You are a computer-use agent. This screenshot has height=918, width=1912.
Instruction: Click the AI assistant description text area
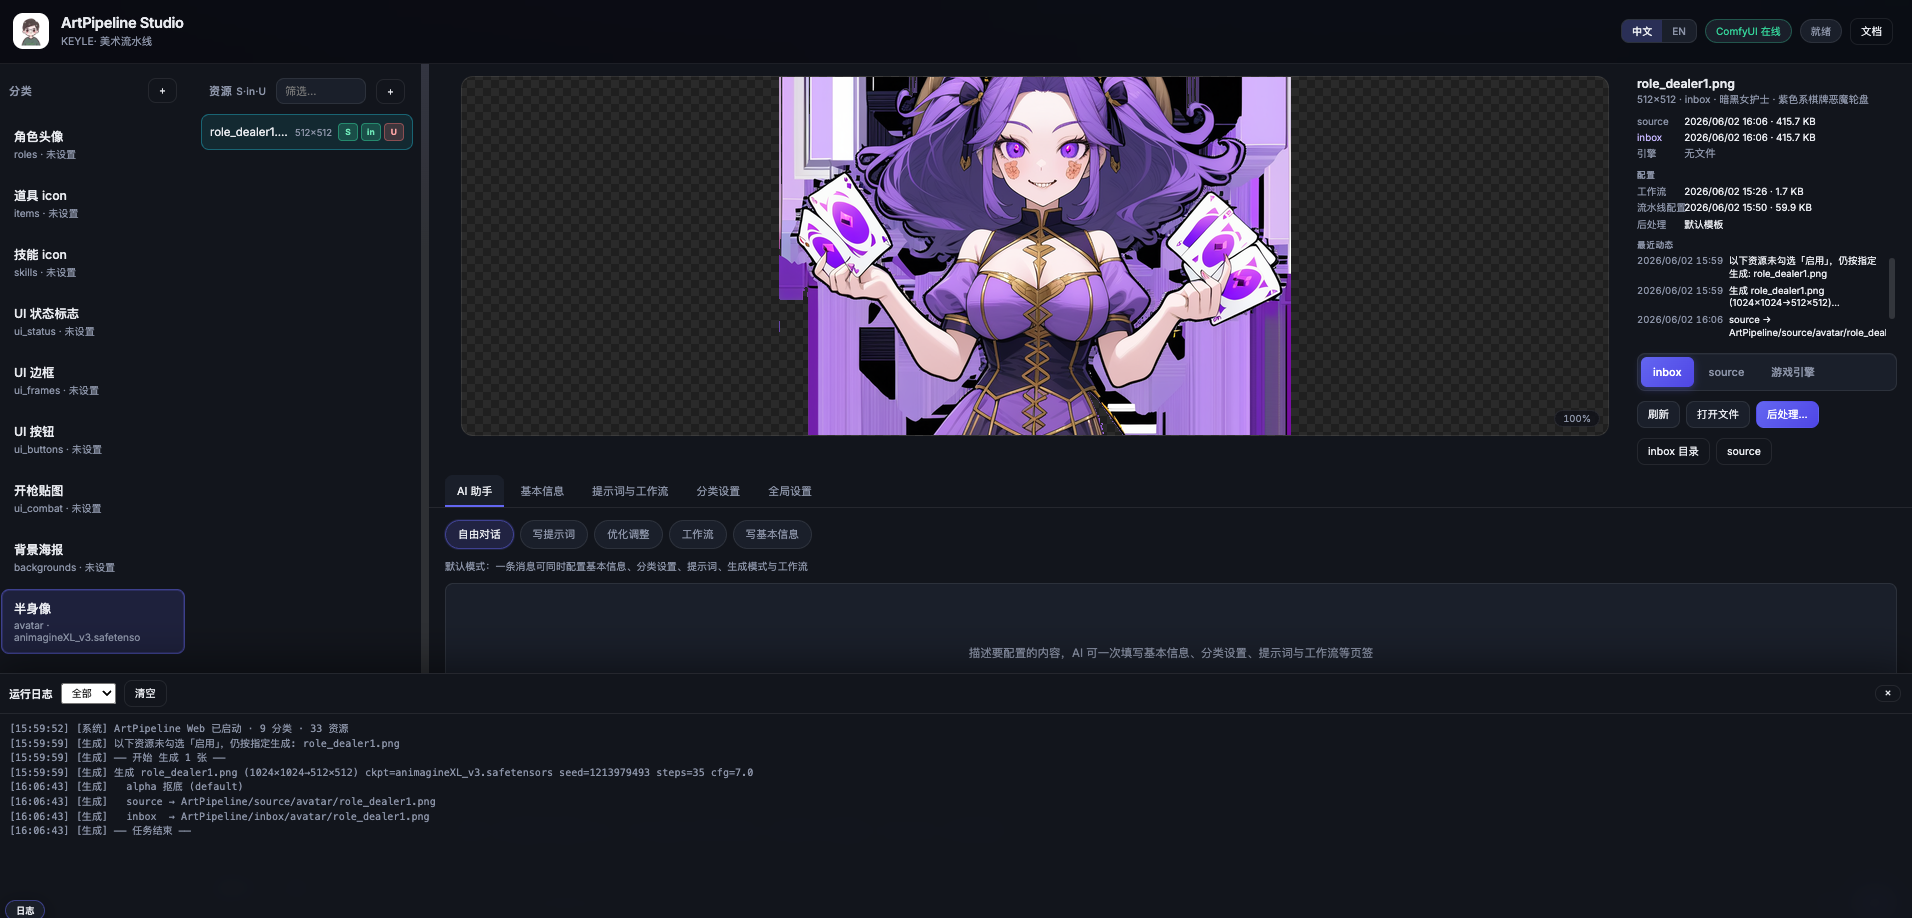1170,628
